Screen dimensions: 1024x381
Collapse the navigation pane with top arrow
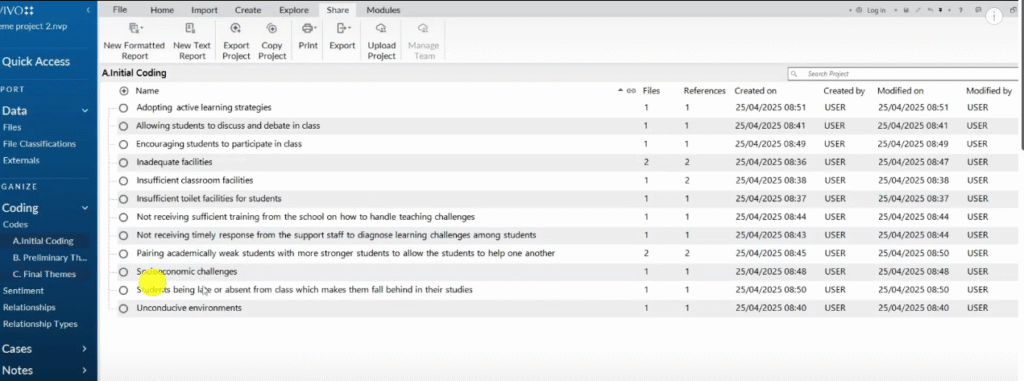88,10
